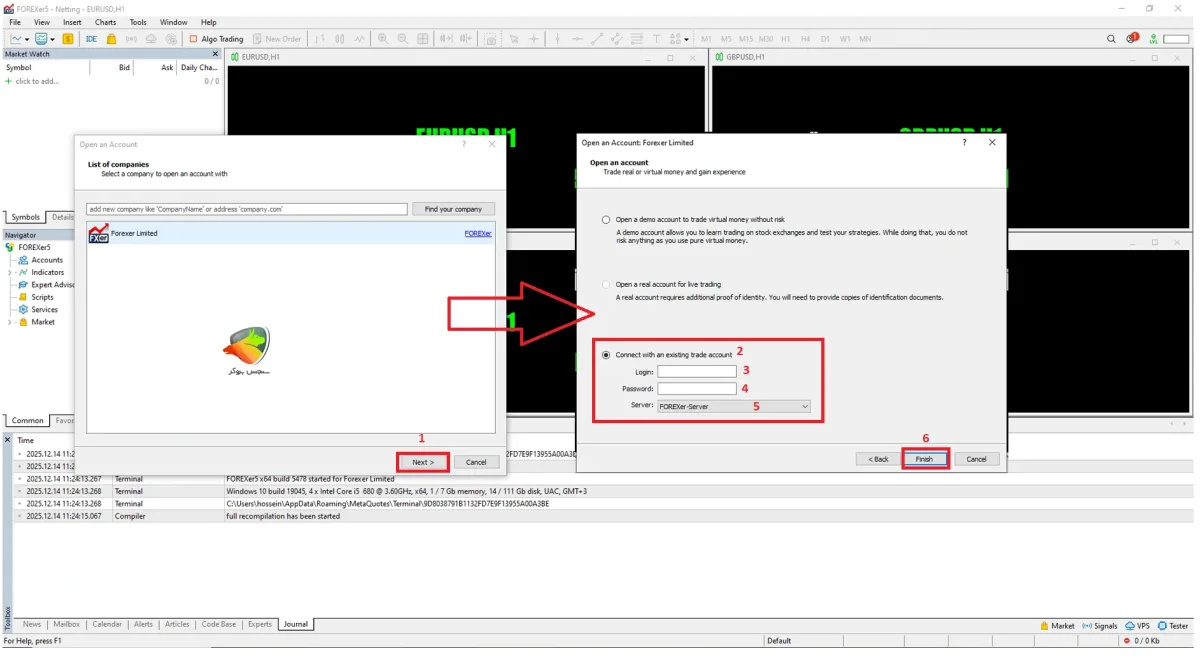Switch to the Code Base tab
The height and width of the screenshot is (656, 1200).
(219, 624)
